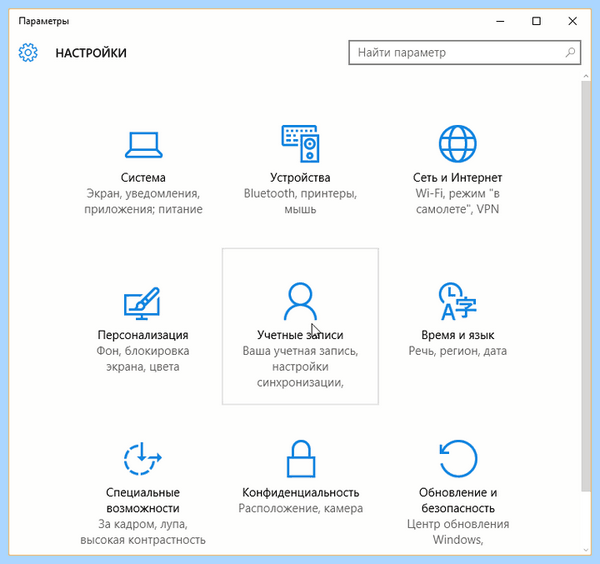Click the Параметры window title

(x=44, y=21)
